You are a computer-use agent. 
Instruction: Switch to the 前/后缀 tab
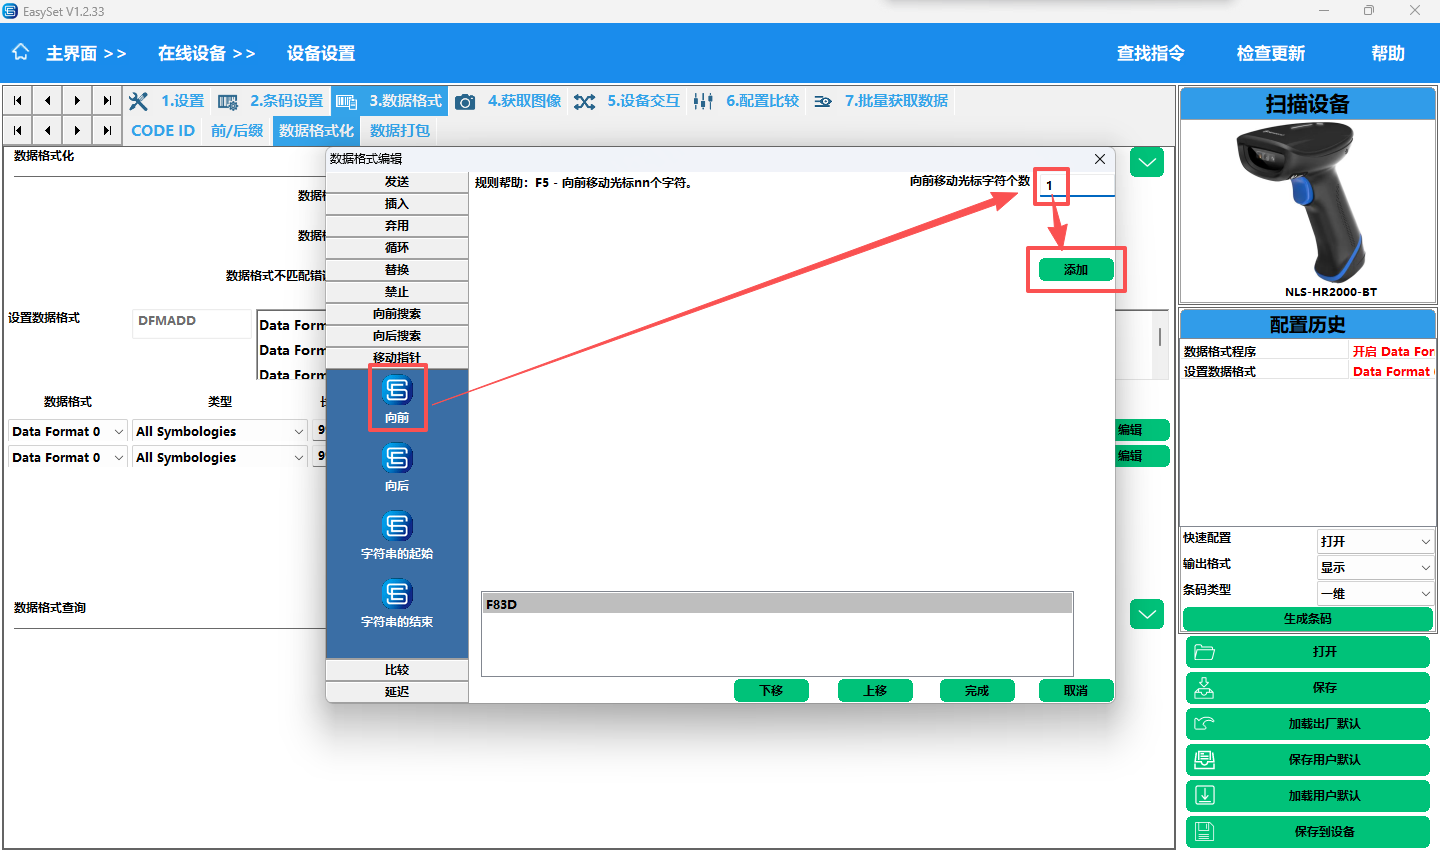pyautogui.click(x=237, y=131)
